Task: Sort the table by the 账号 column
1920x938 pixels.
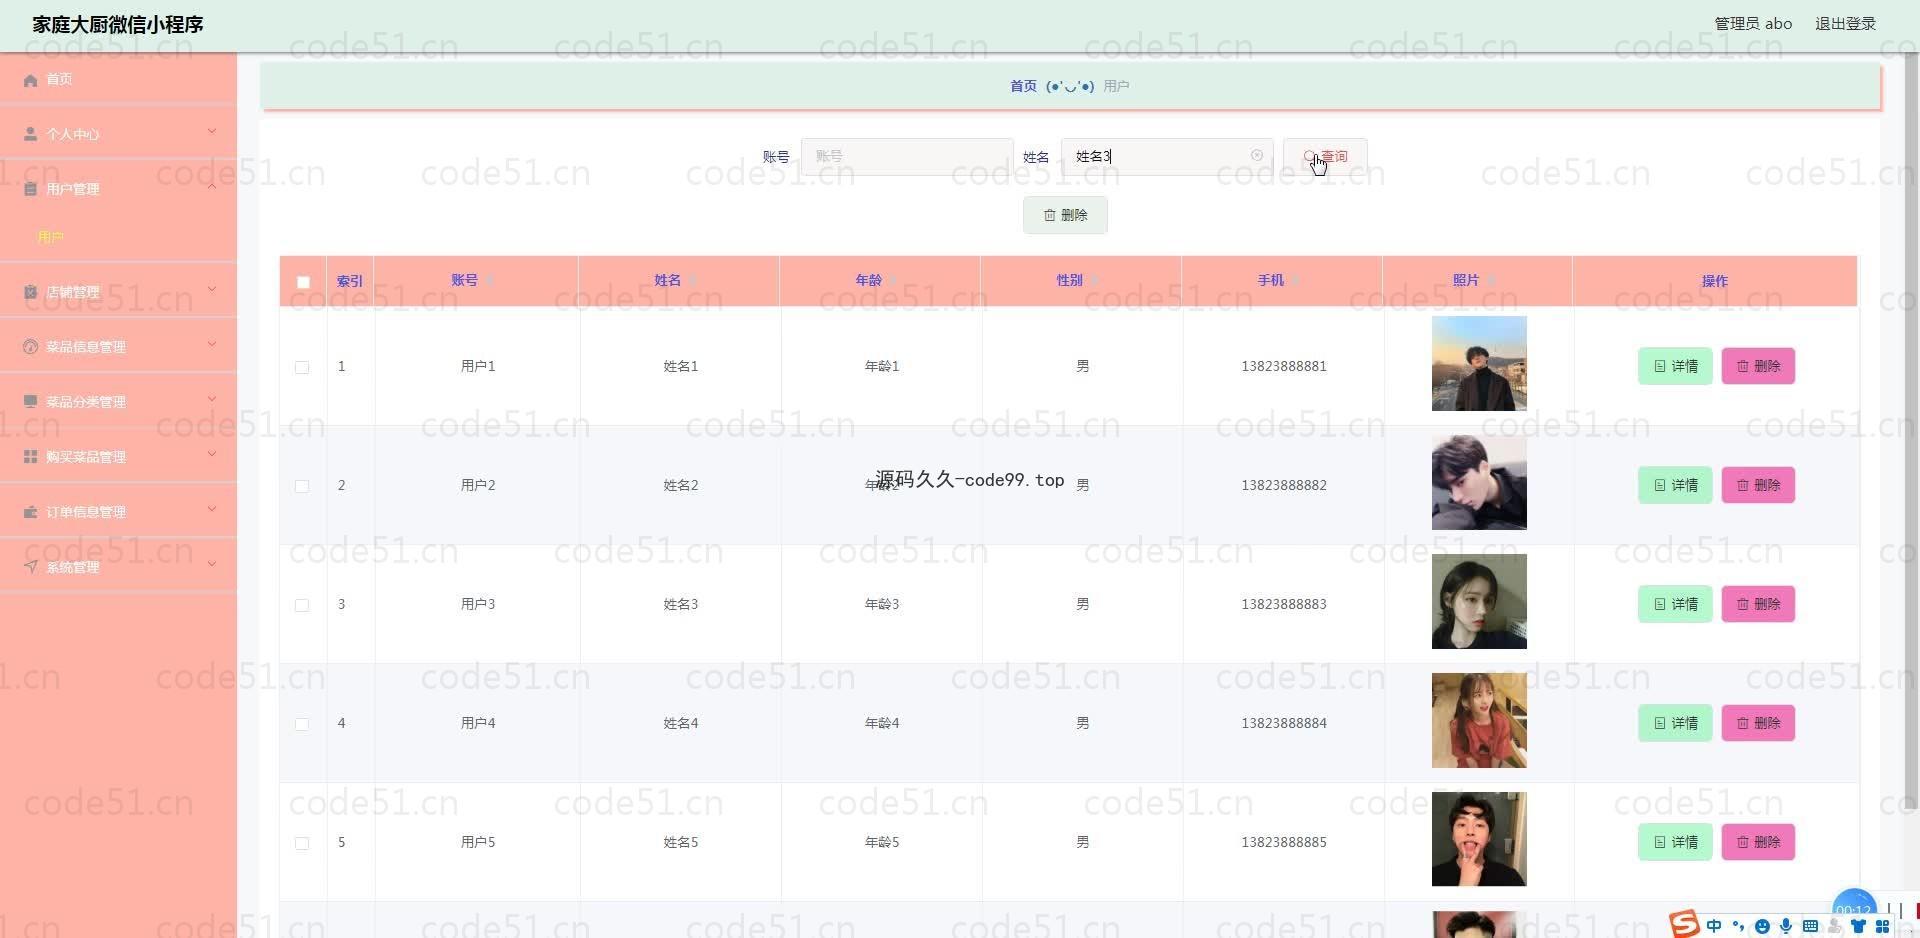Action: [x=489, y=281]
